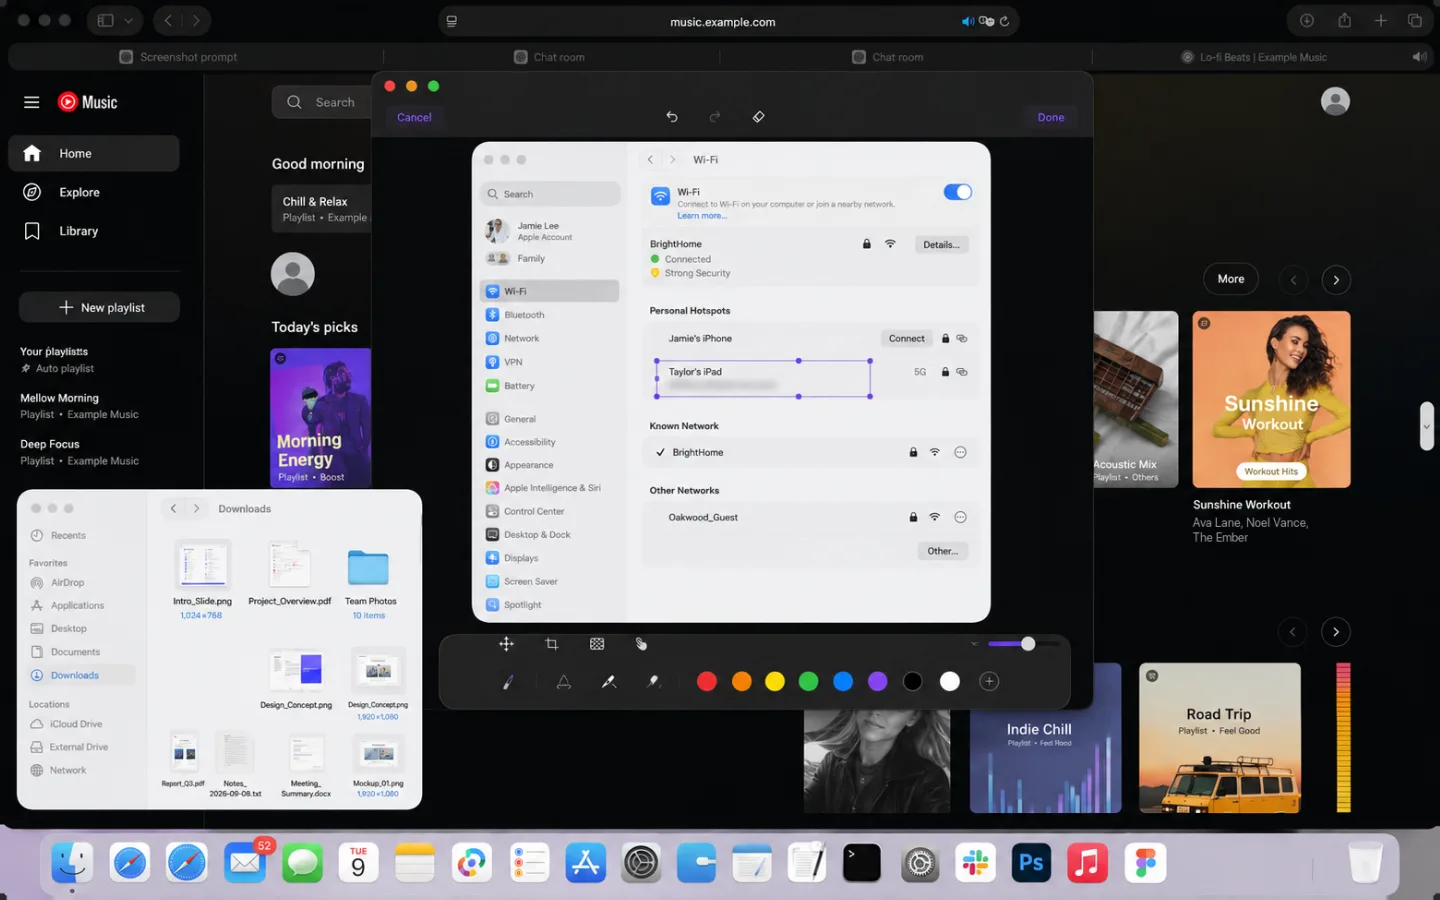
Task: Open the user account avatar in Music header
Action: [x=1335, y=101]
